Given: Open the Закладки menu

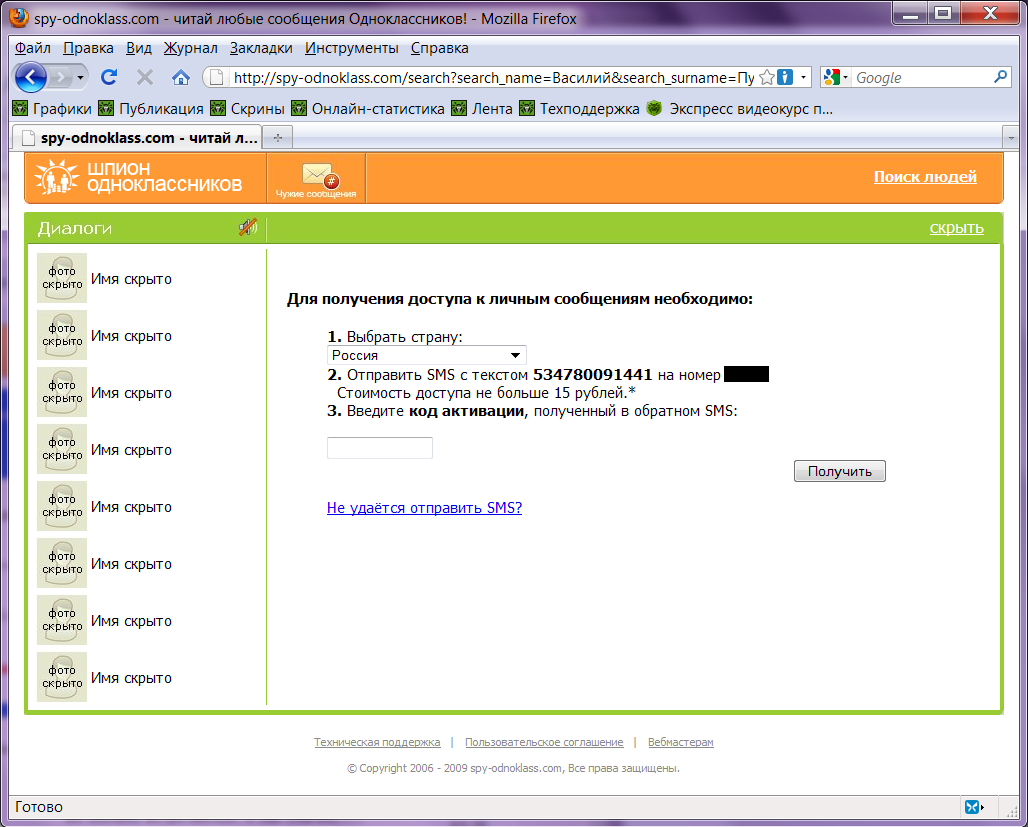Looking at the screenshot, I should click(261, 48).
